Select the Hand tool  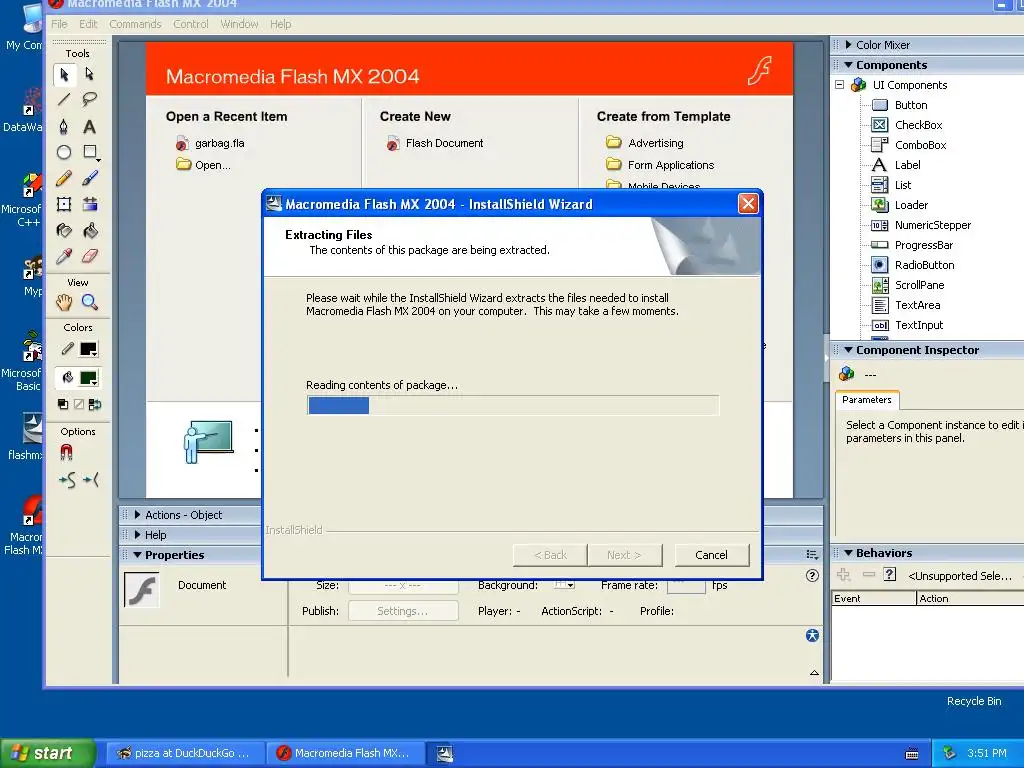pyautogui.click(x=64, y=302)
